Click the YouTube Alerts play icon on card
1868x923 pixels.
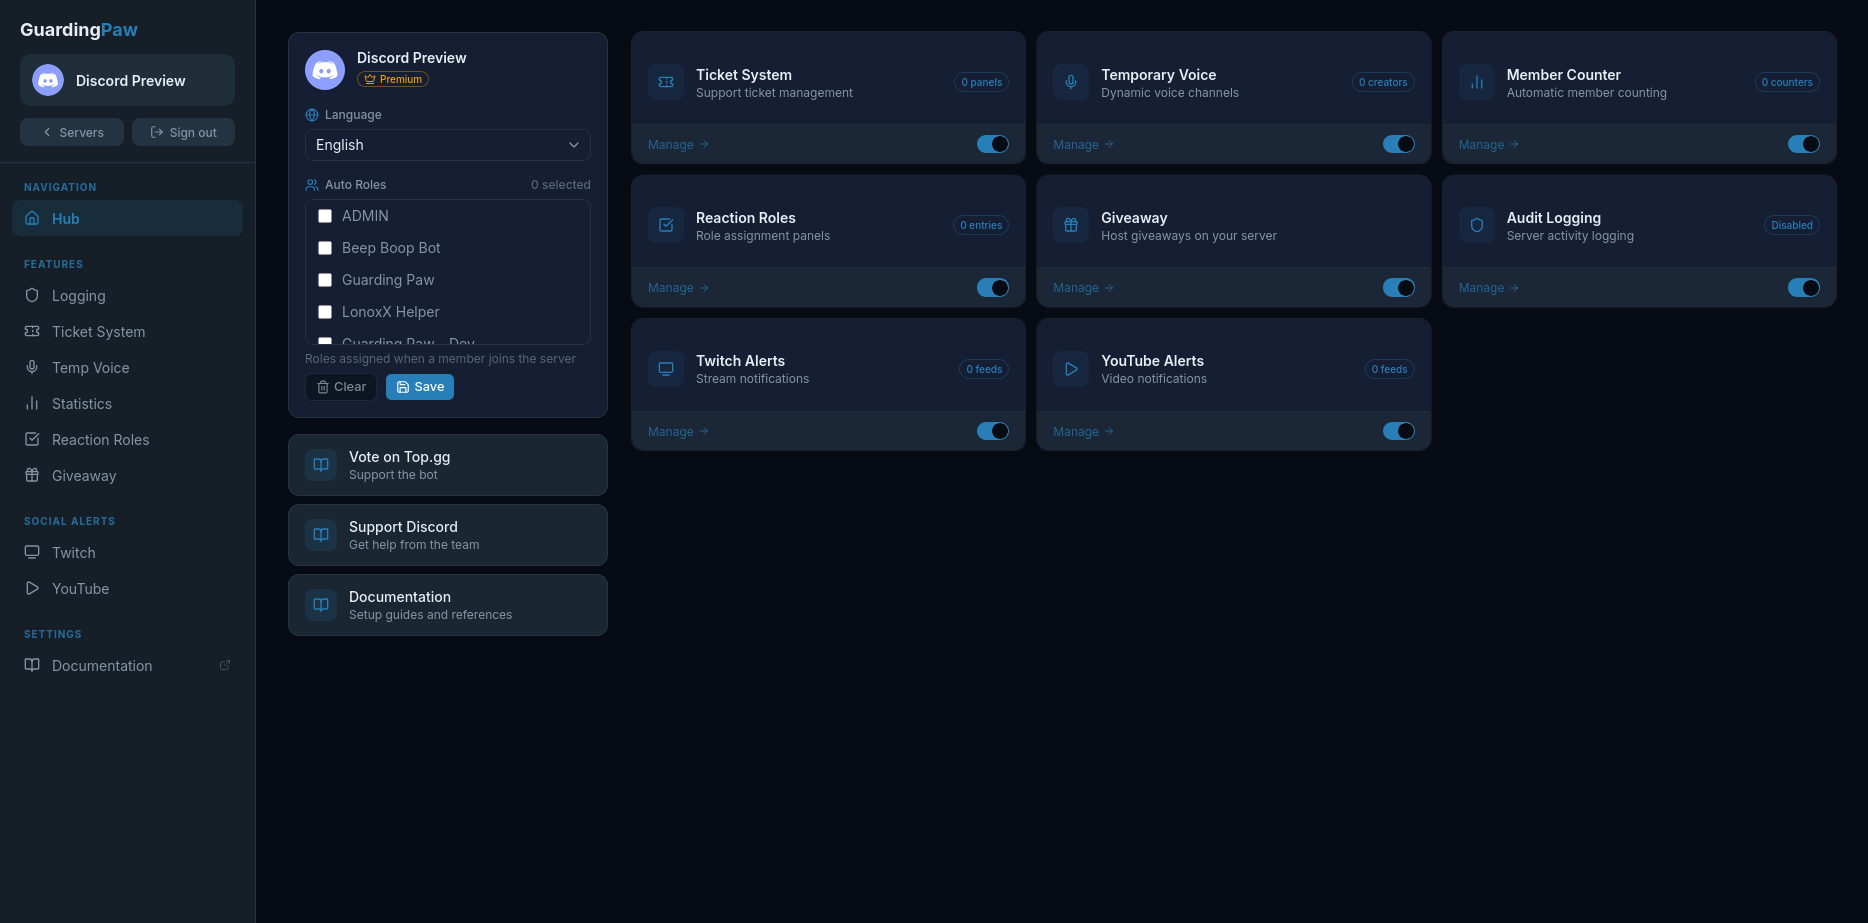[1071, 369]
